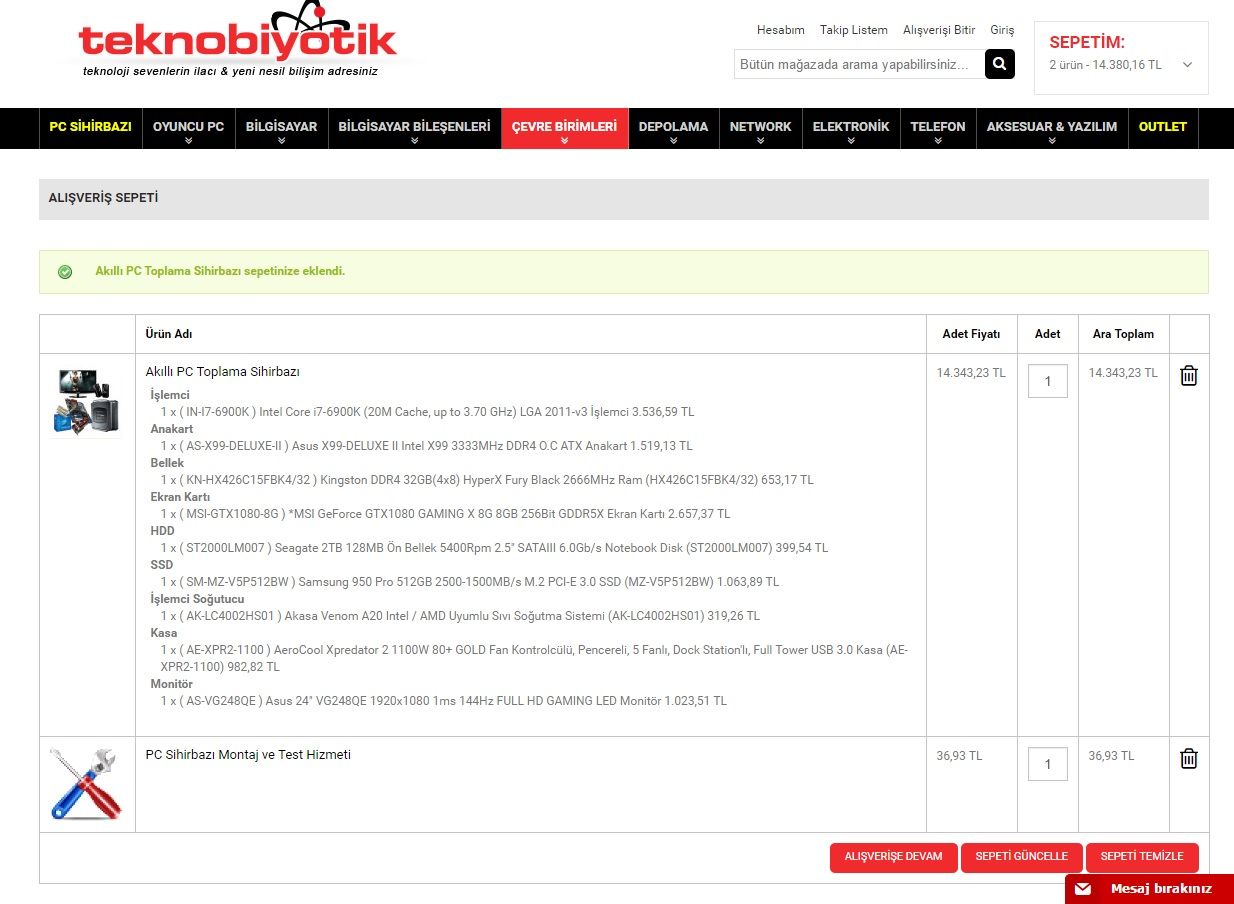Open the Outlet menu item

1162,127
